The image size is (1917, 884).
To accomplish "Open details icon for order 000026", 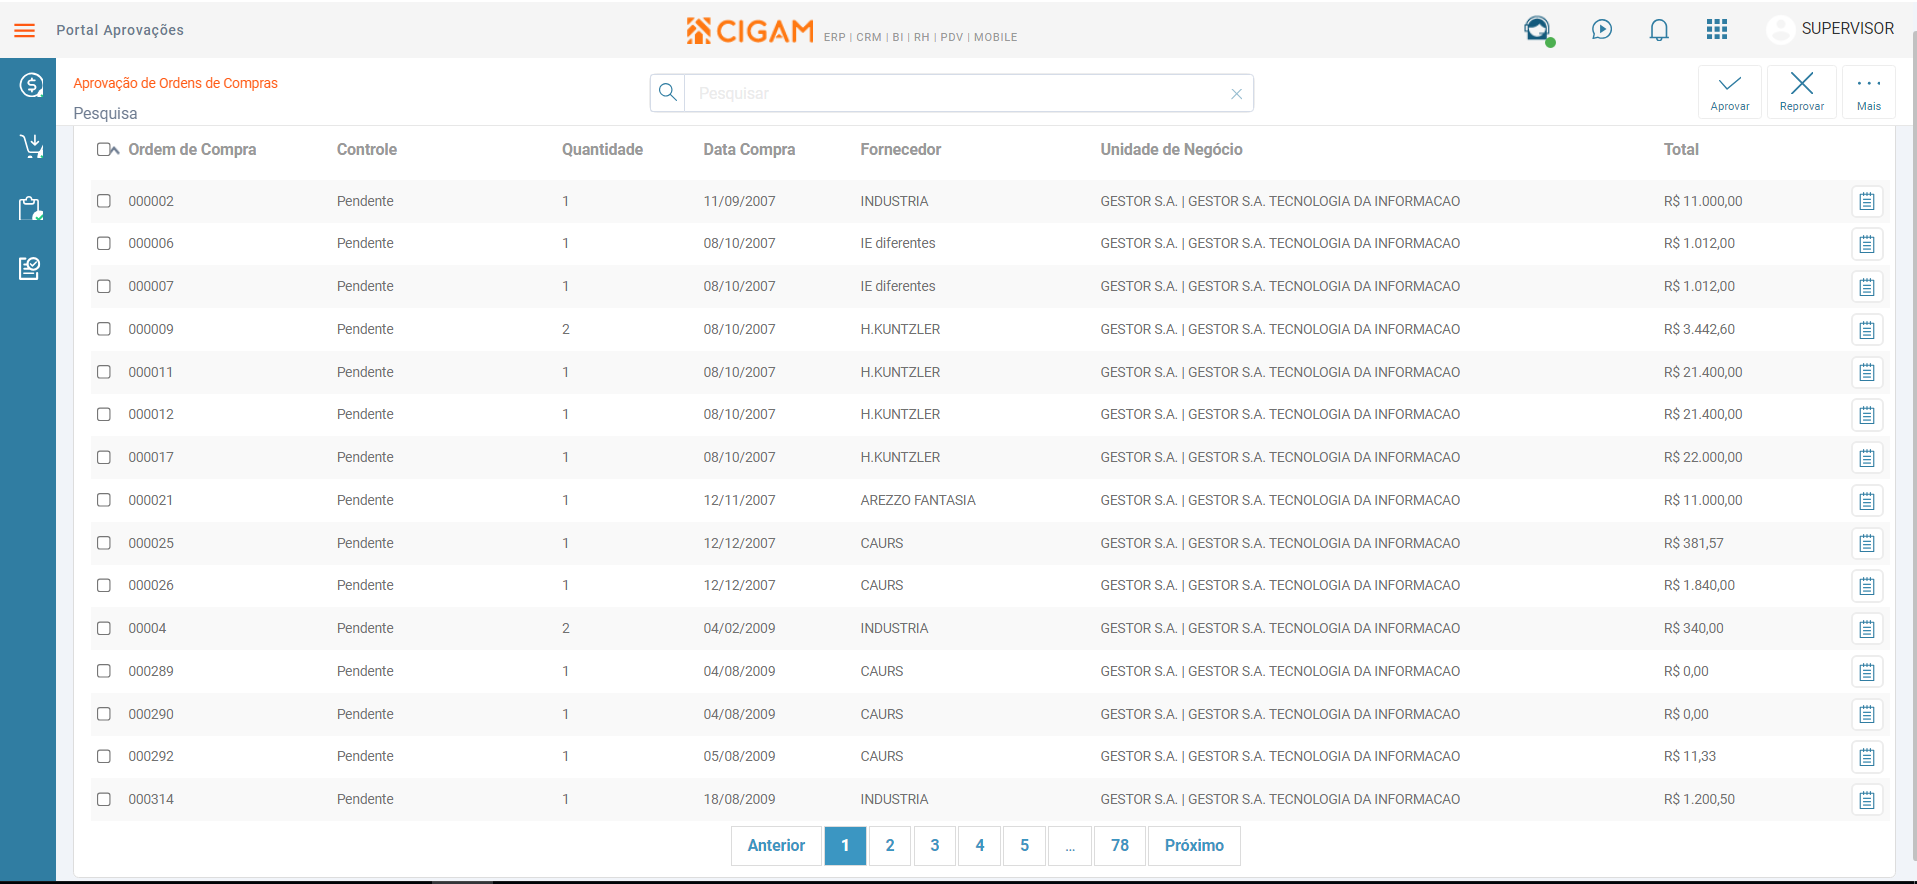I will (x=1867, y=586).
